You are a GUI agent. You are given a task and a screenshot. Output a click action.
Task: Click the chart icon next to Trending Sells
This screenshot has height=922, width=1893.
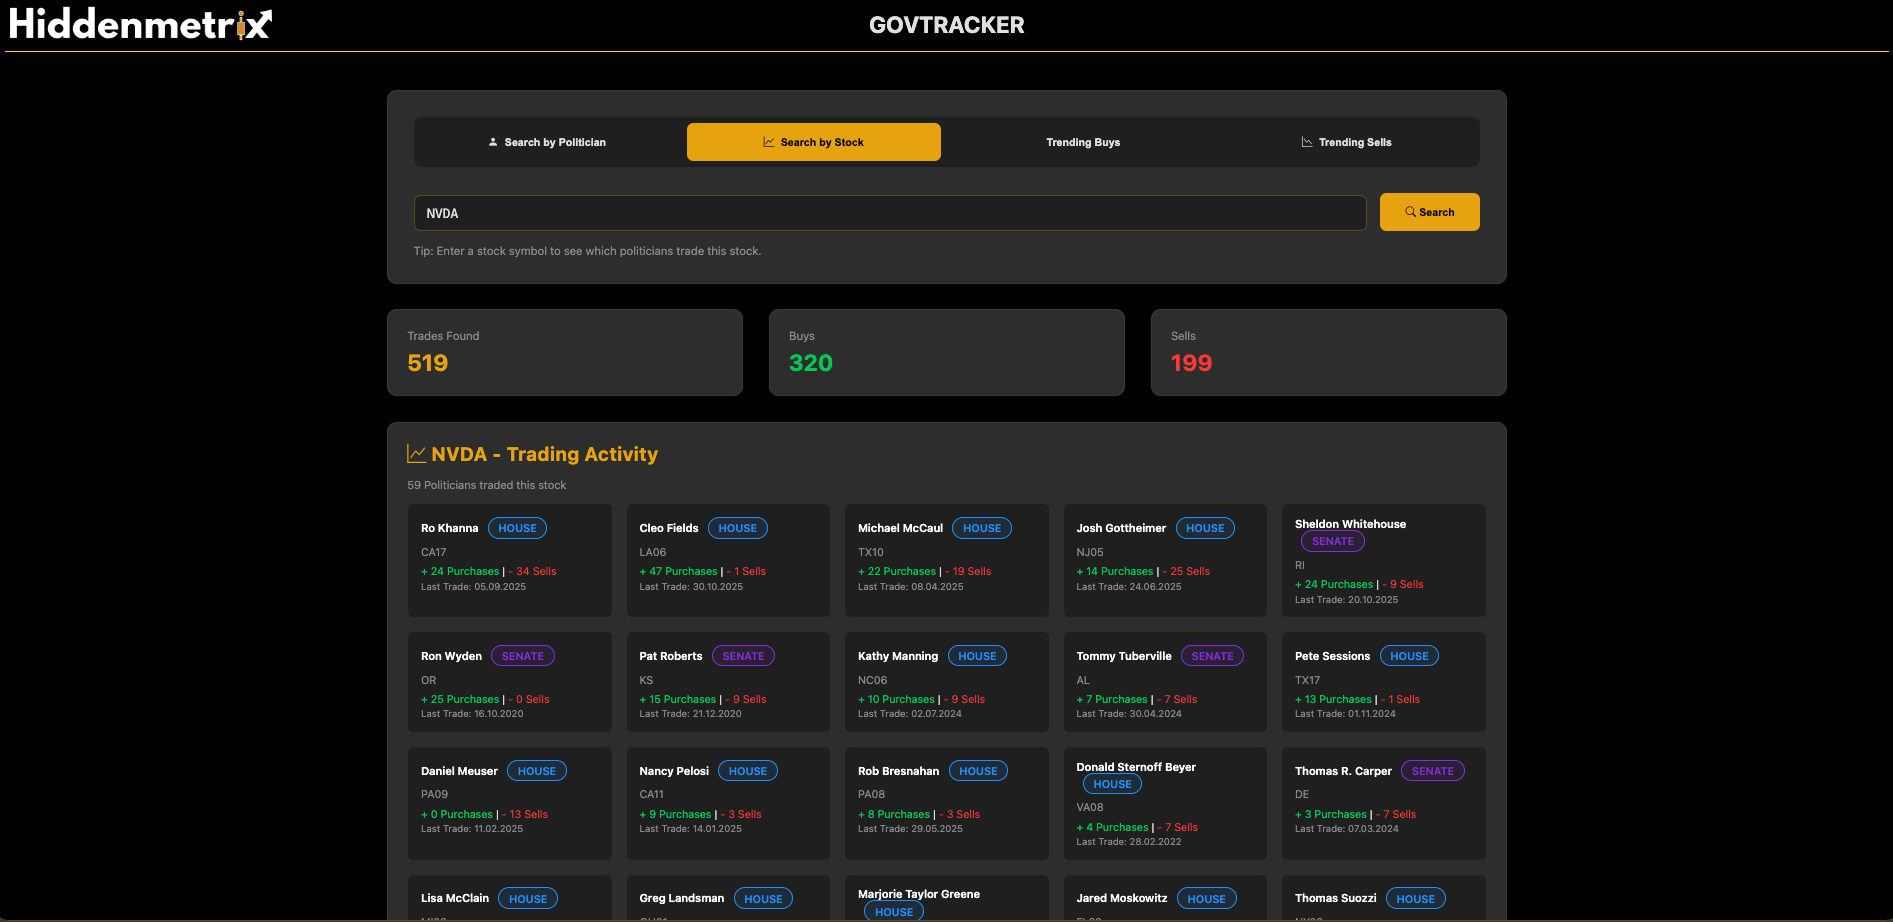click(1306, 141)
